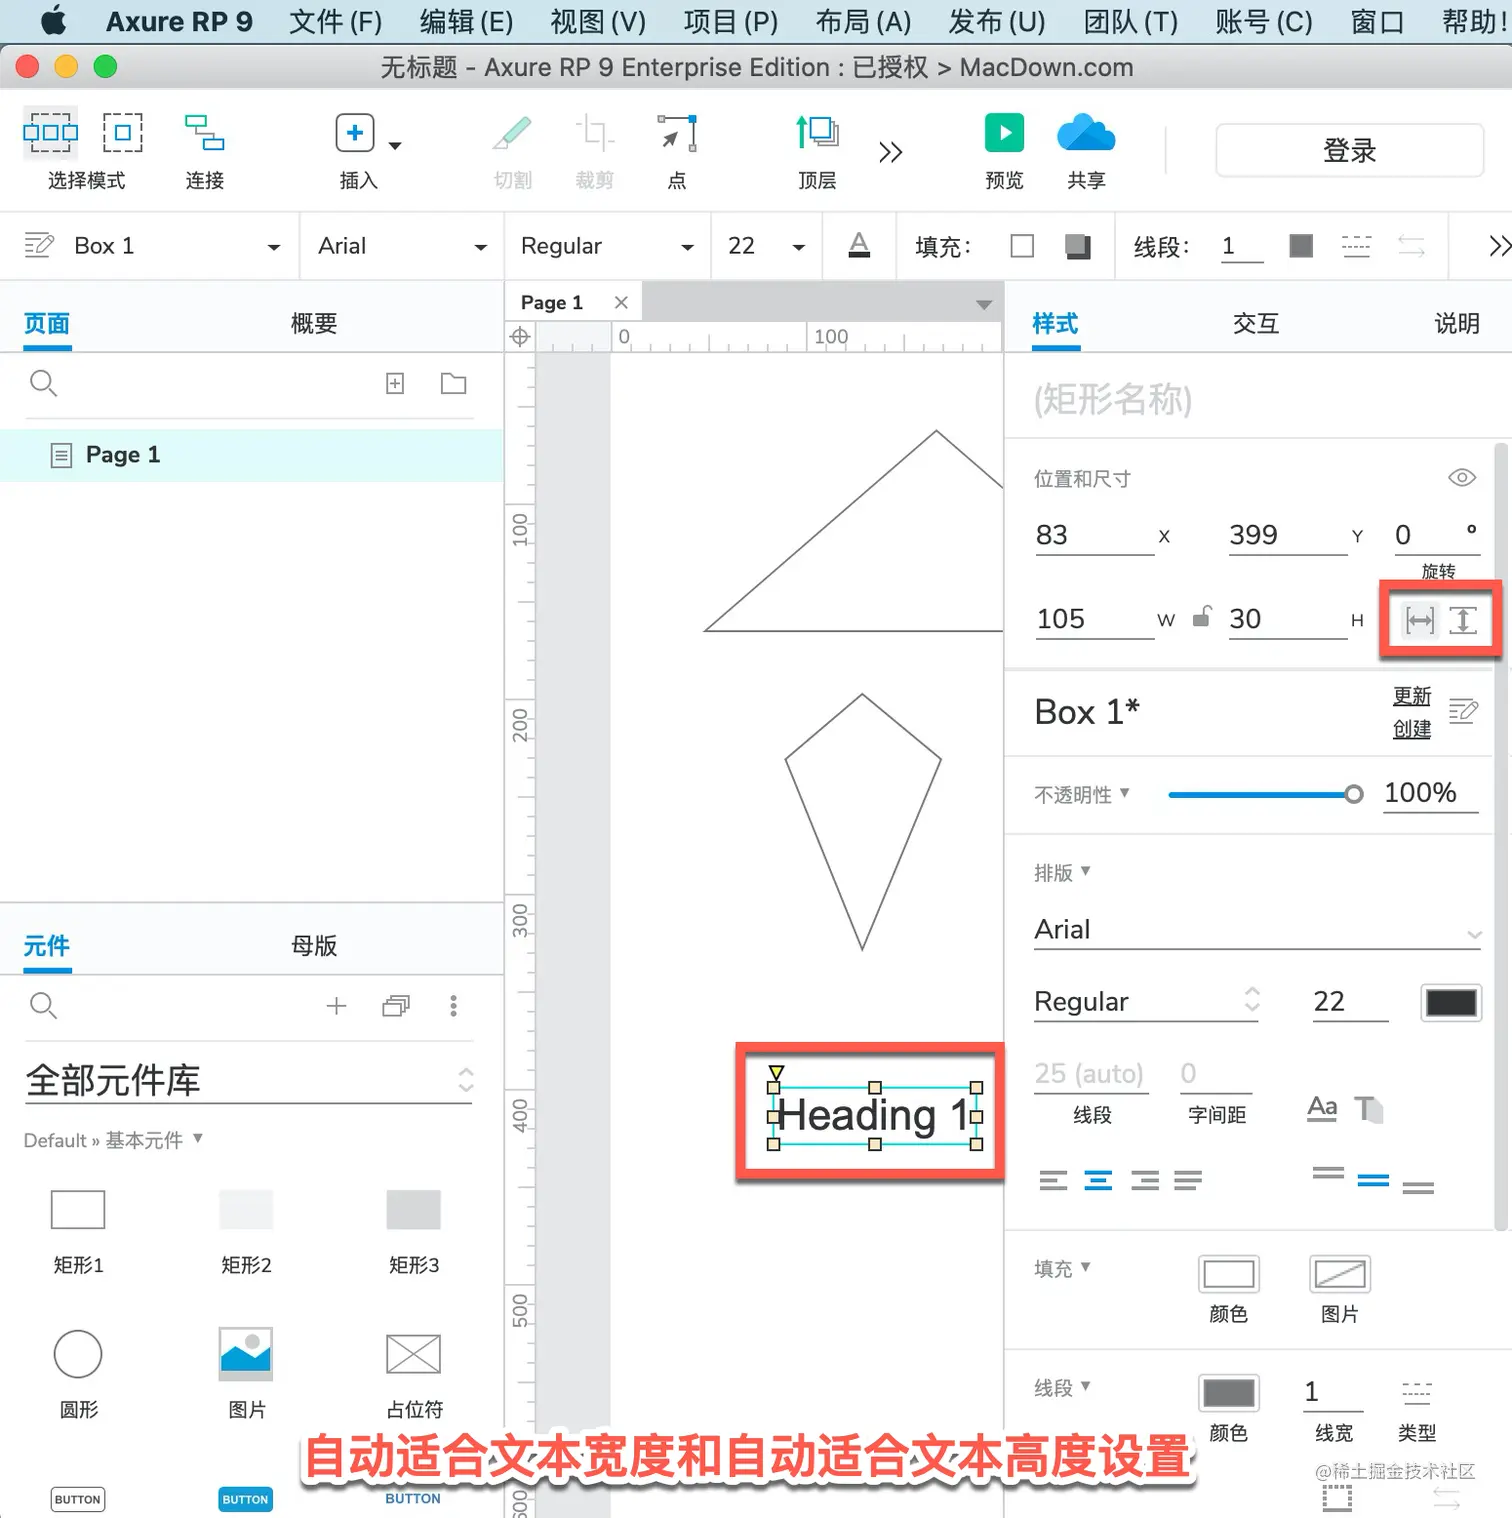Click the fit to text height icon
This screenshot has height=1518, width=1512.
(1463, 620)
